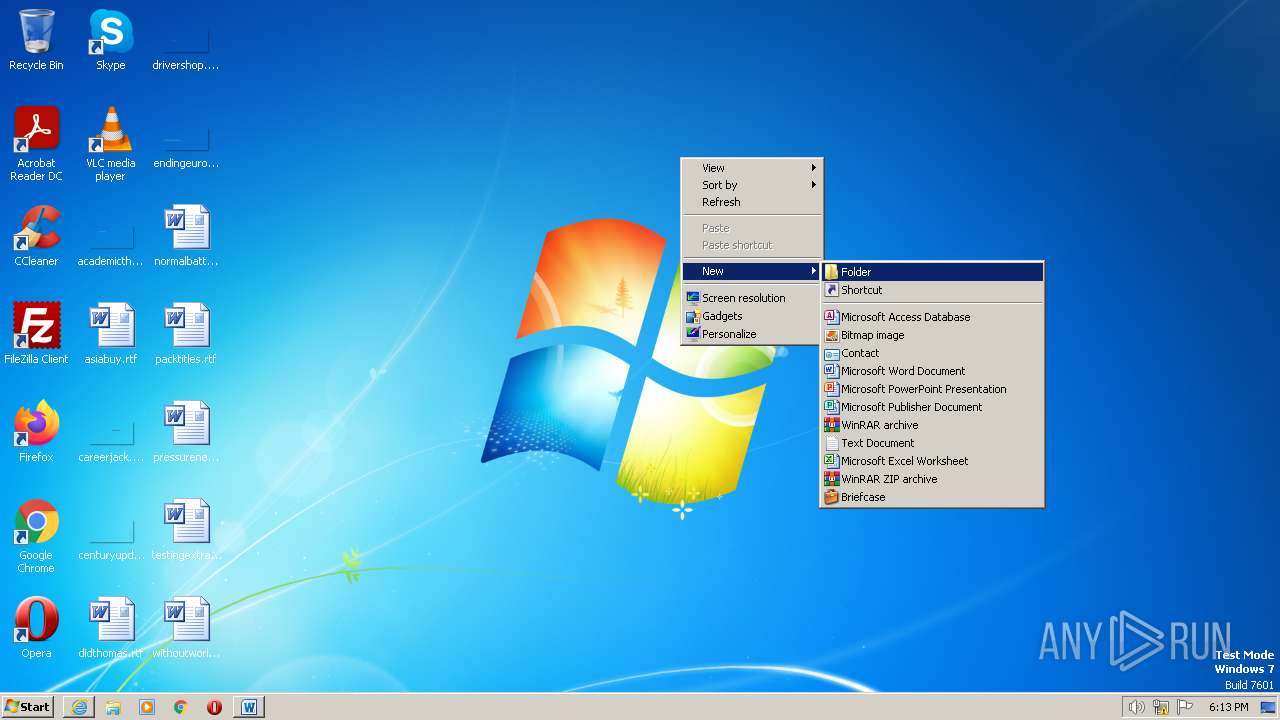Select the packtitles.rtf document icon
1280x720 pixels.
click(x=185, y=334)
